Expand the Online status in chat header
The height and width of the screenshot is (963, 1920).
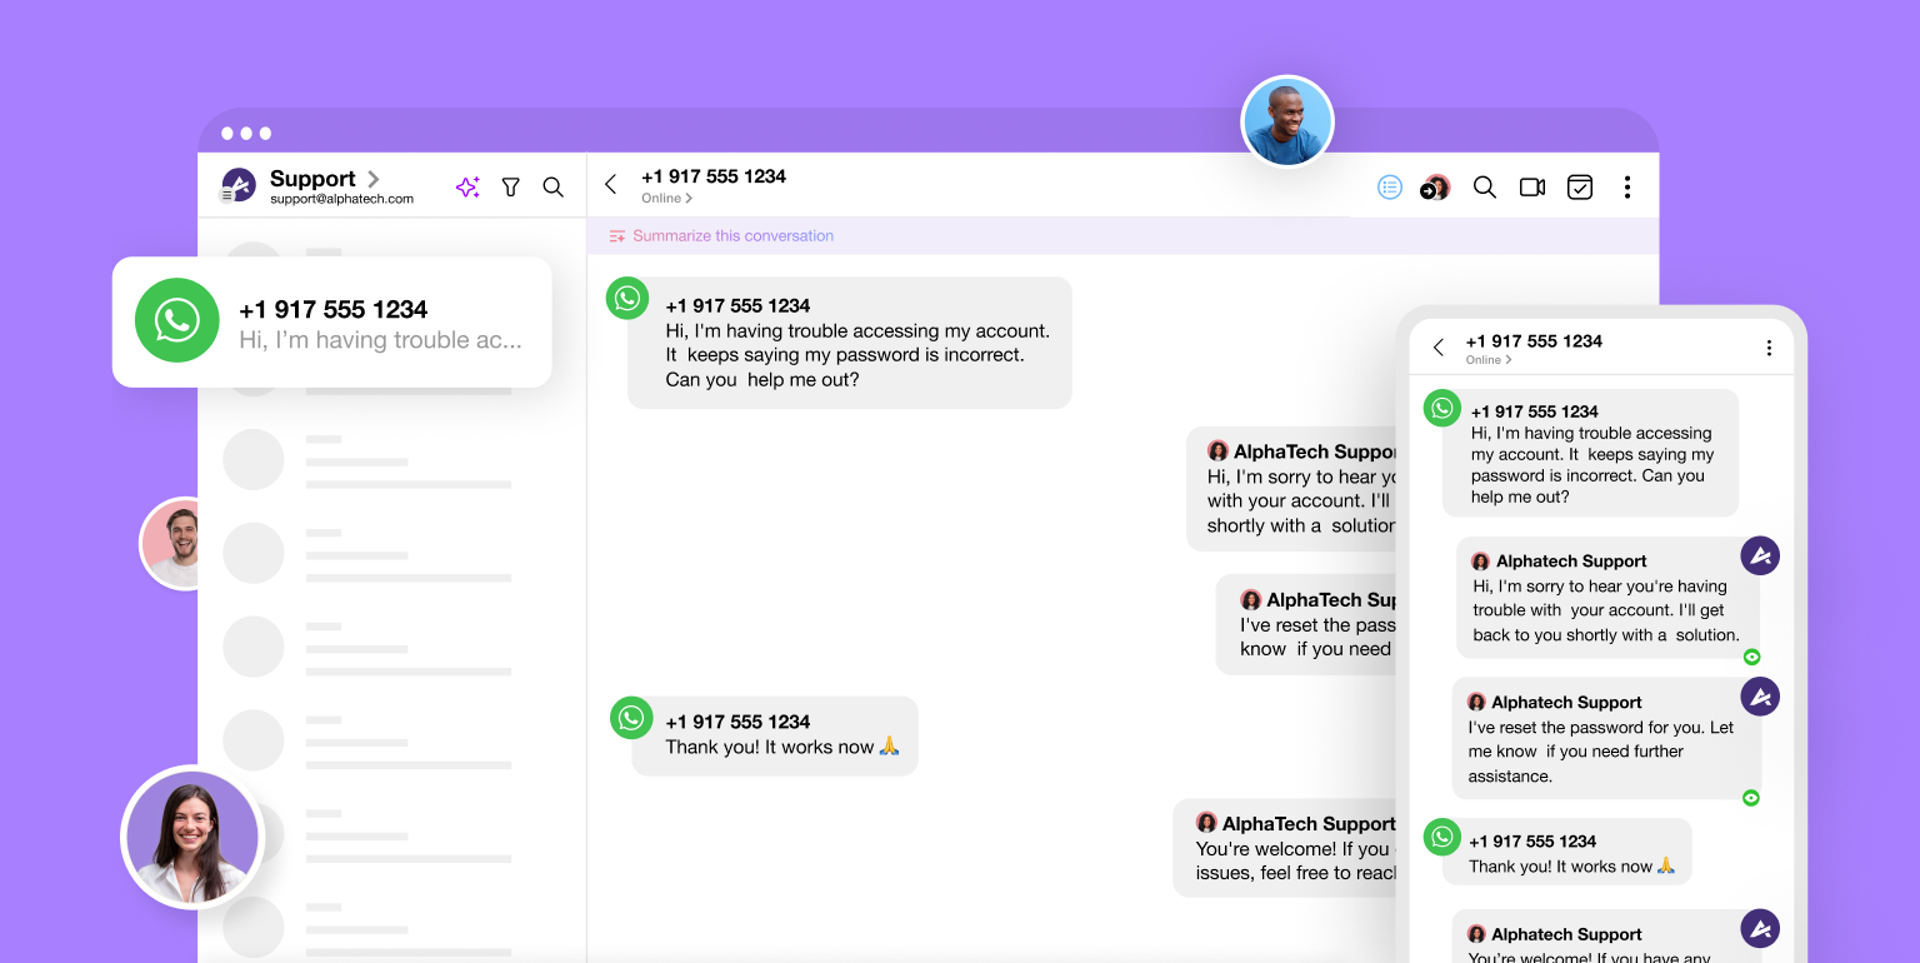tap(667, 198)
